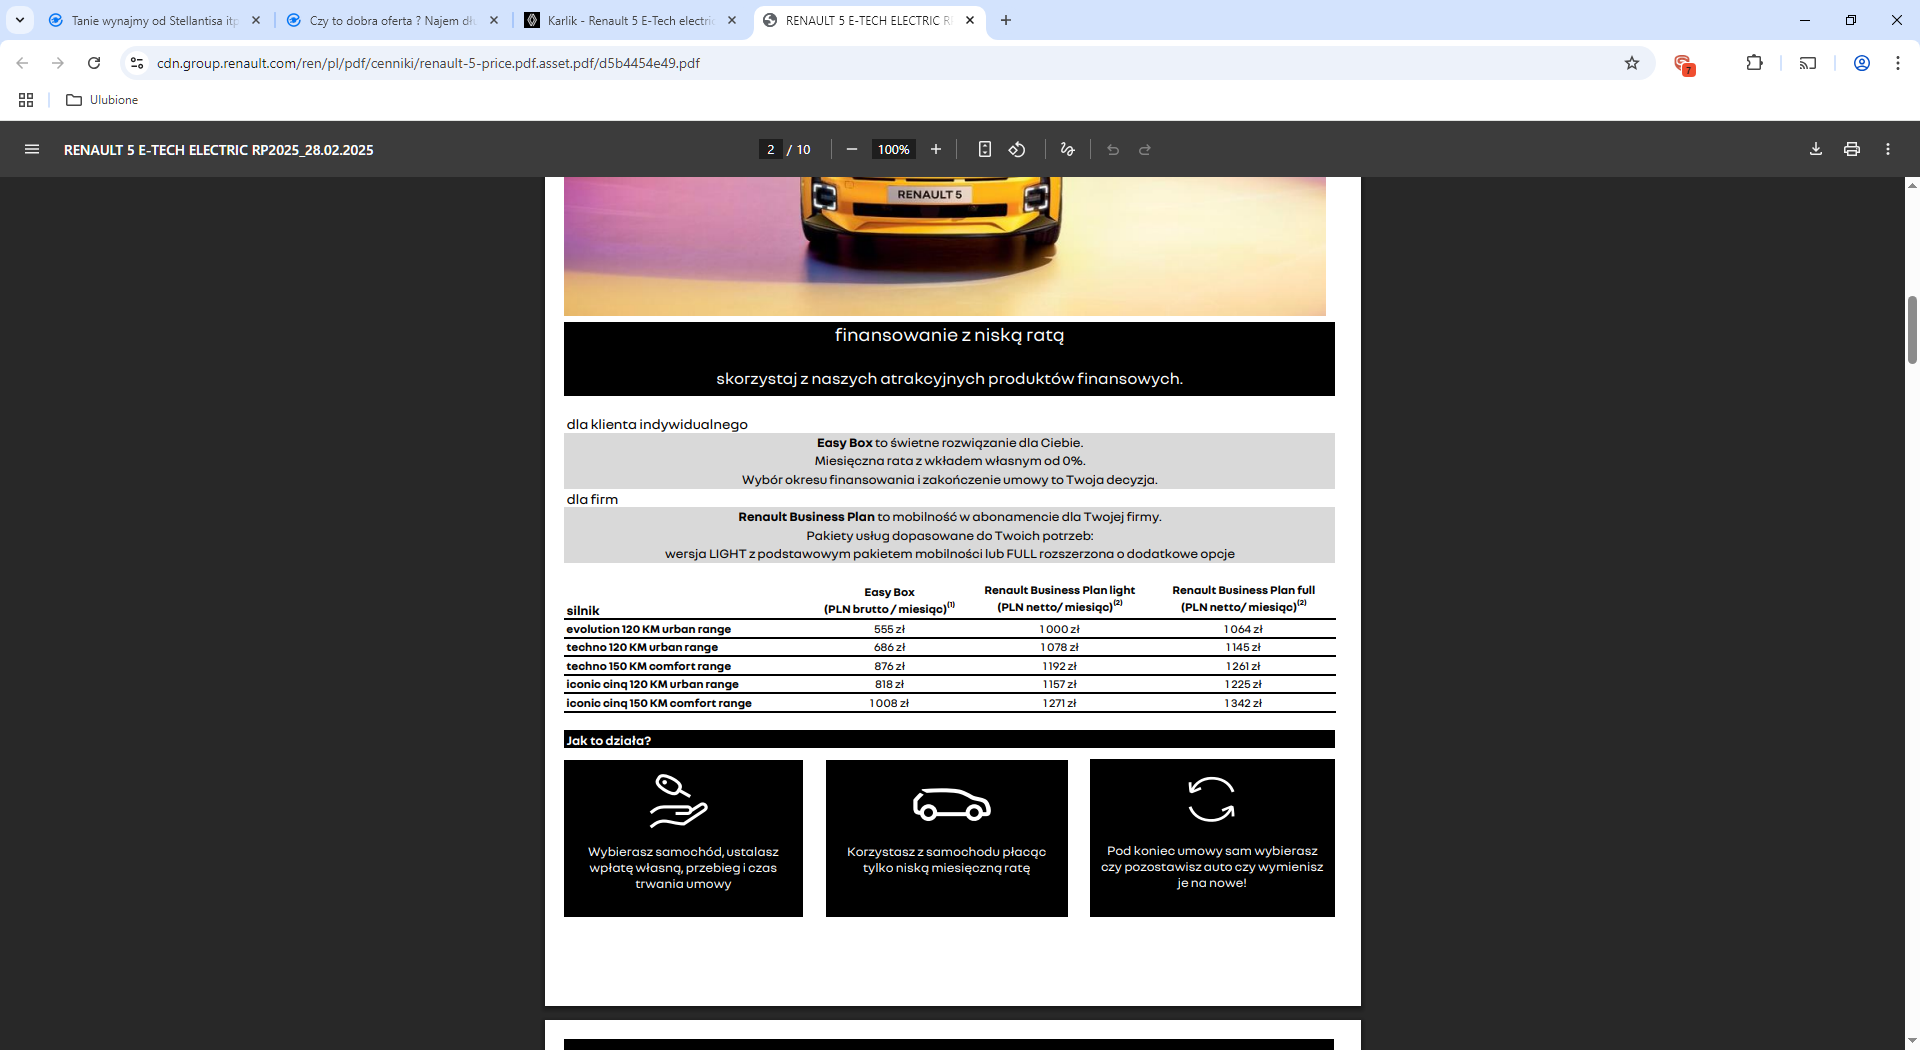This screenshot has height=1050, width=1920.
Task: Click the 100% zoom level field
Action: point(894,149)
